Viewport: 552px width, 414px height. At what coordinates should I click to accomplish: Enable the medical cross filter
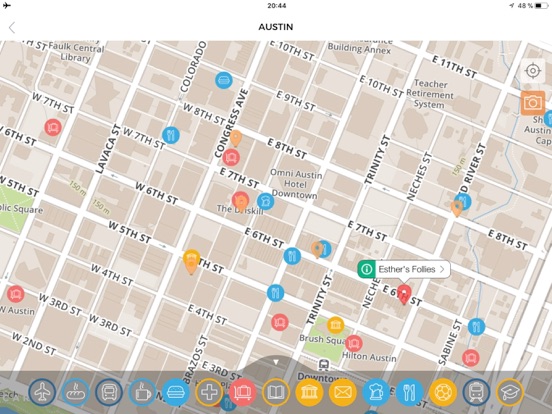click(209, 392)
